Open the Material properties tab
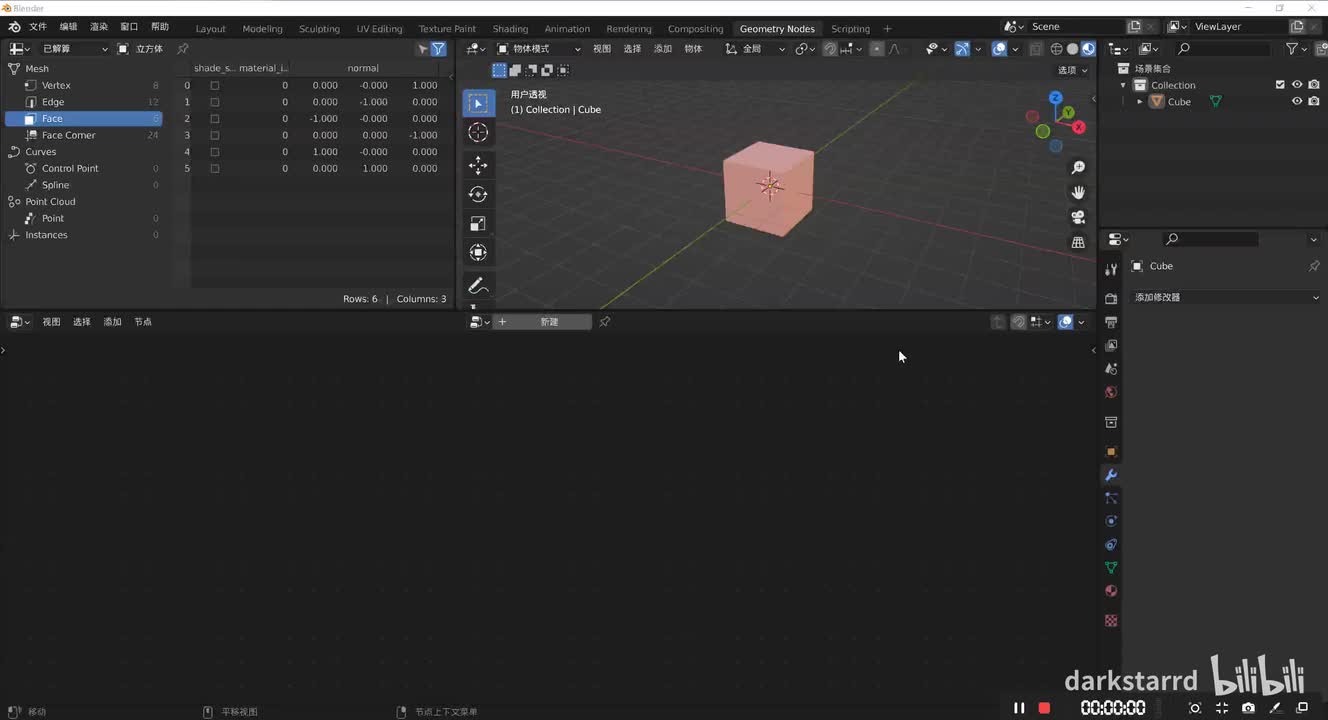Screen dimensions: 1328x720 (1110, 591)
